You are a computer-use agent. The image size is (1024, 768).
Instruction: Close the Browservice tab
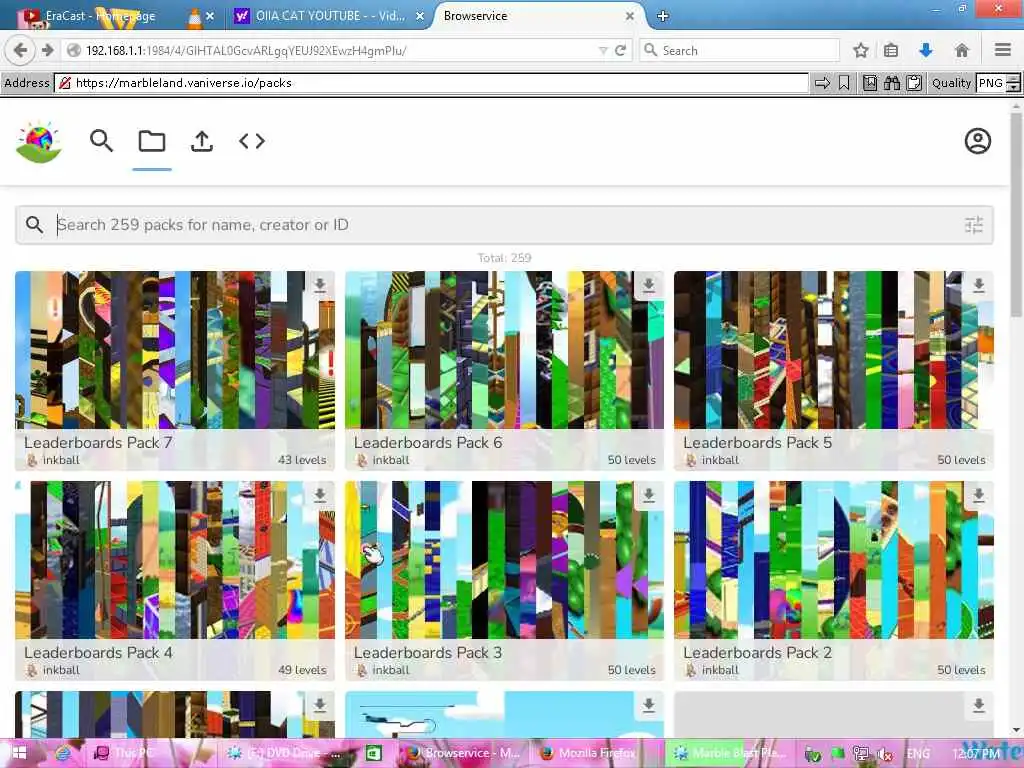click(630, 16)
